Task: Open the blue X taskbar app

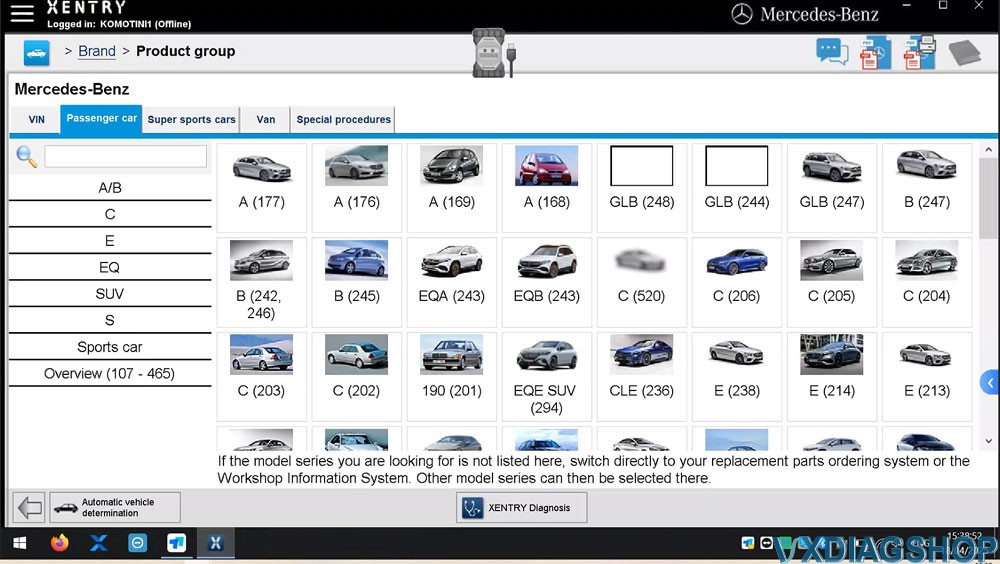Action: [x=98, y=543]
